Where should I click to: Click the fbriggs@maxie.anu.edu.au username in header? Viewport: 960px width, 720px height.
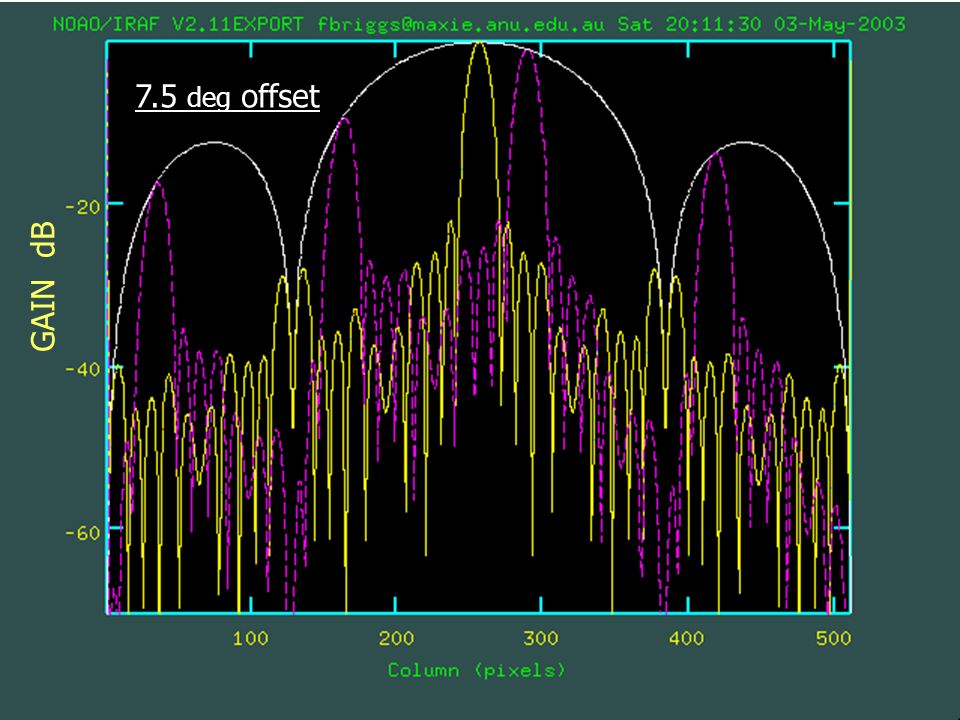460,24
